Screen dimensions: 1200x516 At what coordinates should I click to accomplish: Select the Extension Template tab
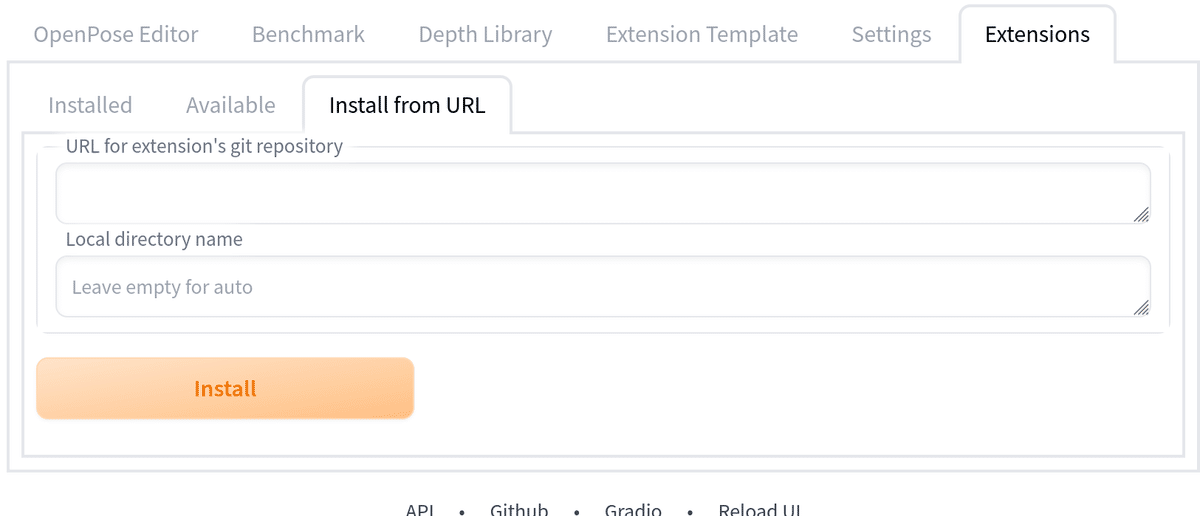tap(702, 34)
